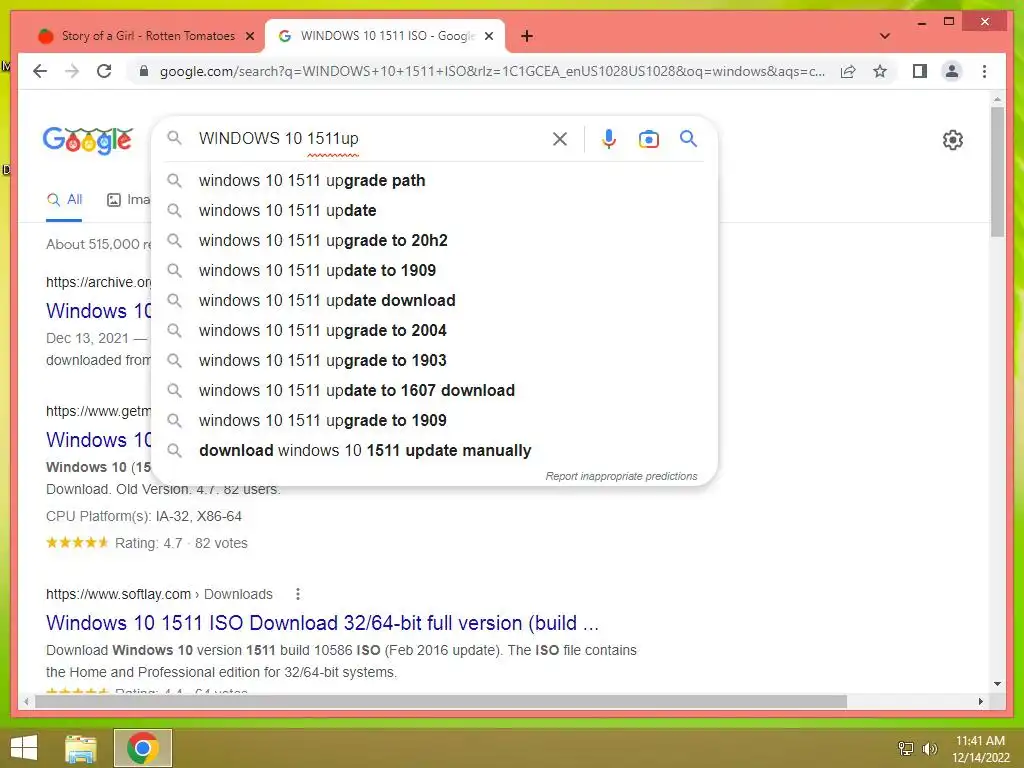Click the Chrome taskbar icon

[x=142, y=748]
